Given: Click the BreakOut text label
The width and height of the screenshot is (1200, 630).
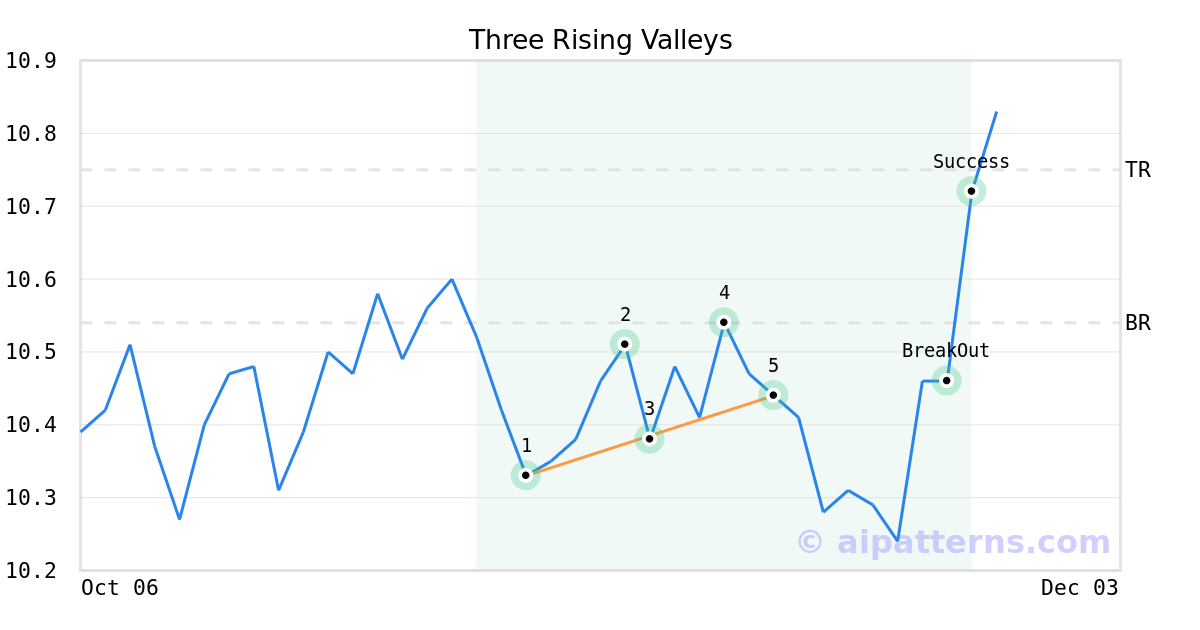Looking at the screenshot, I should 946,351.
